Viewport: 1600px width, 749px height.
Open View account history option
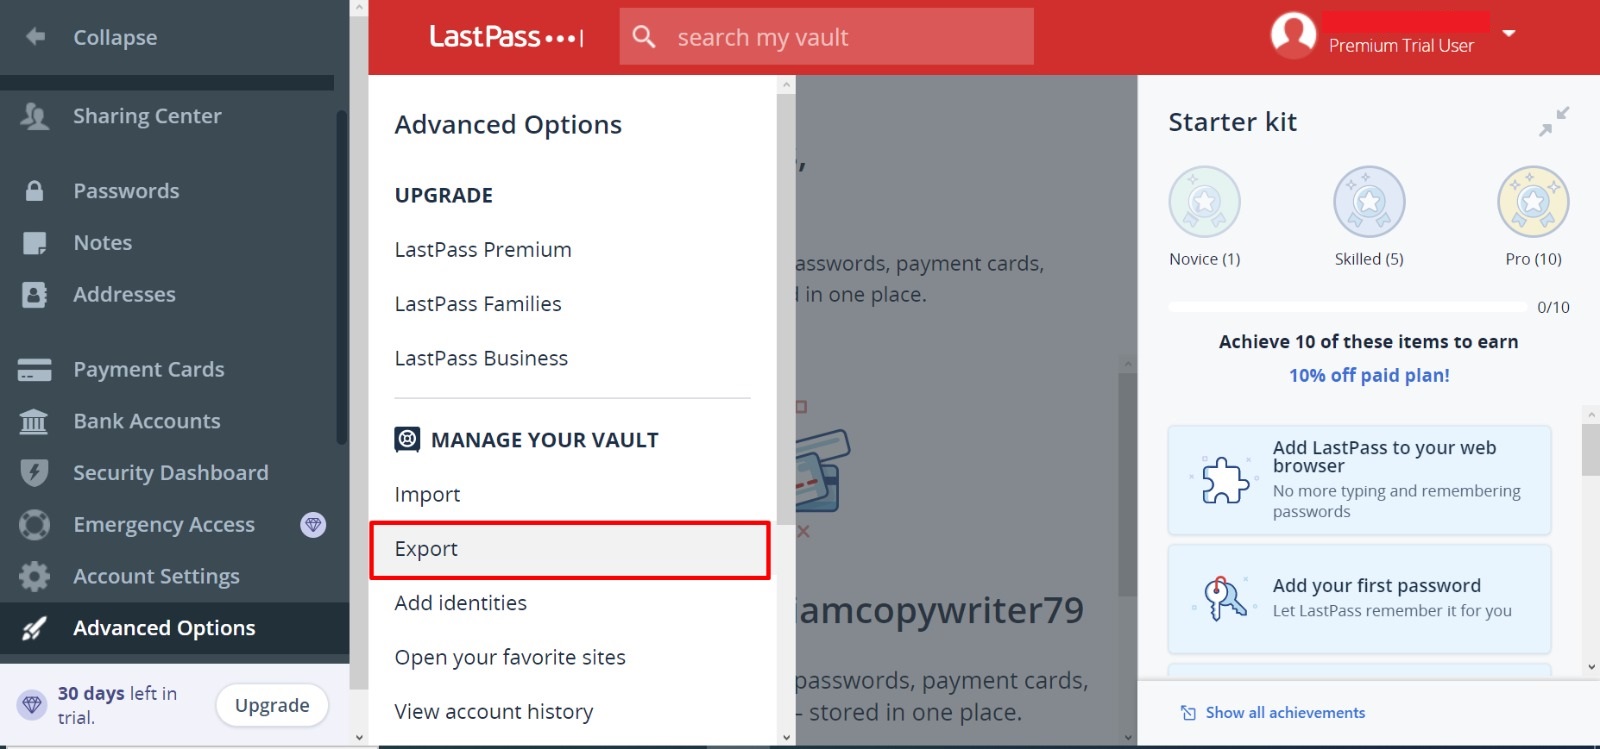(x=493, y=712)
